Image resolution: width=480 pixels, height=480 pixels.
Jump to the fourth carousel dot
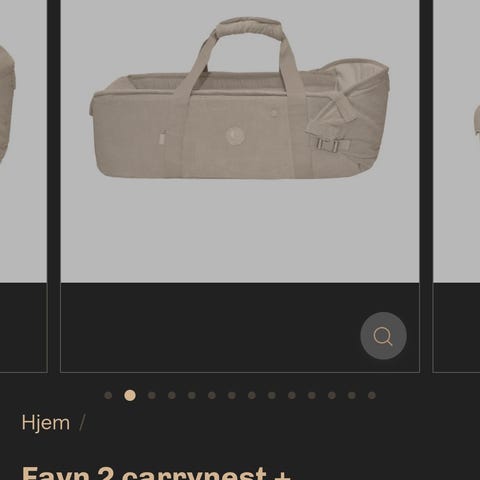point(172,395)
